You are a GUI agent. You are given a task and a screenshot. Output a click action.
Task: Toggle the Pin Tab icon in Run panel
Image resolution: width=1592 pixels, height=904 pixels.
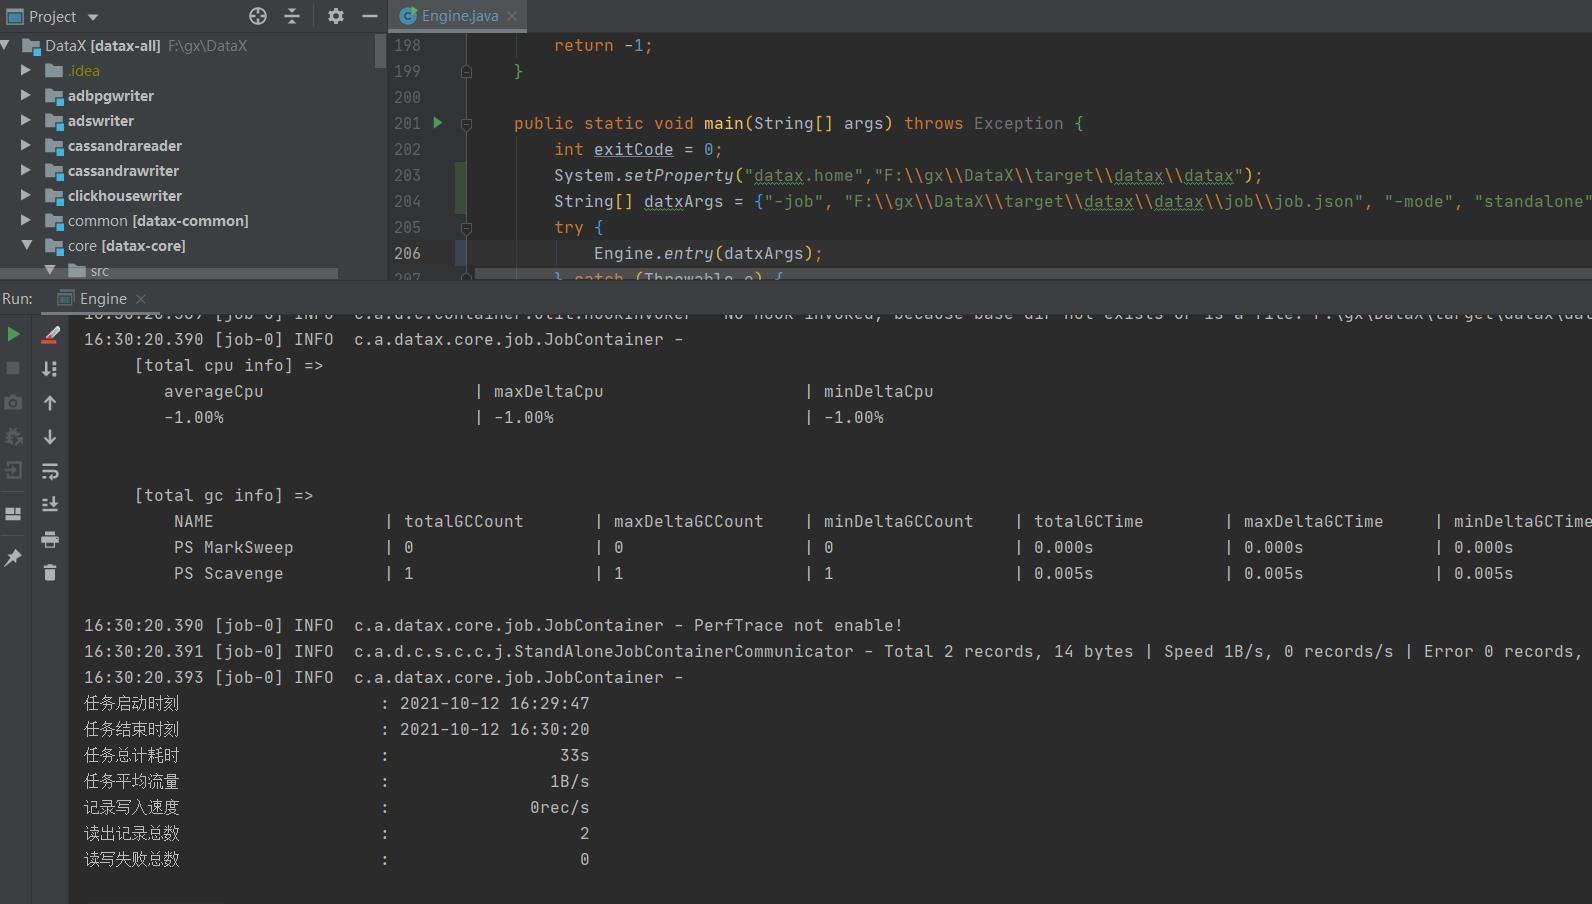[14, 558]
